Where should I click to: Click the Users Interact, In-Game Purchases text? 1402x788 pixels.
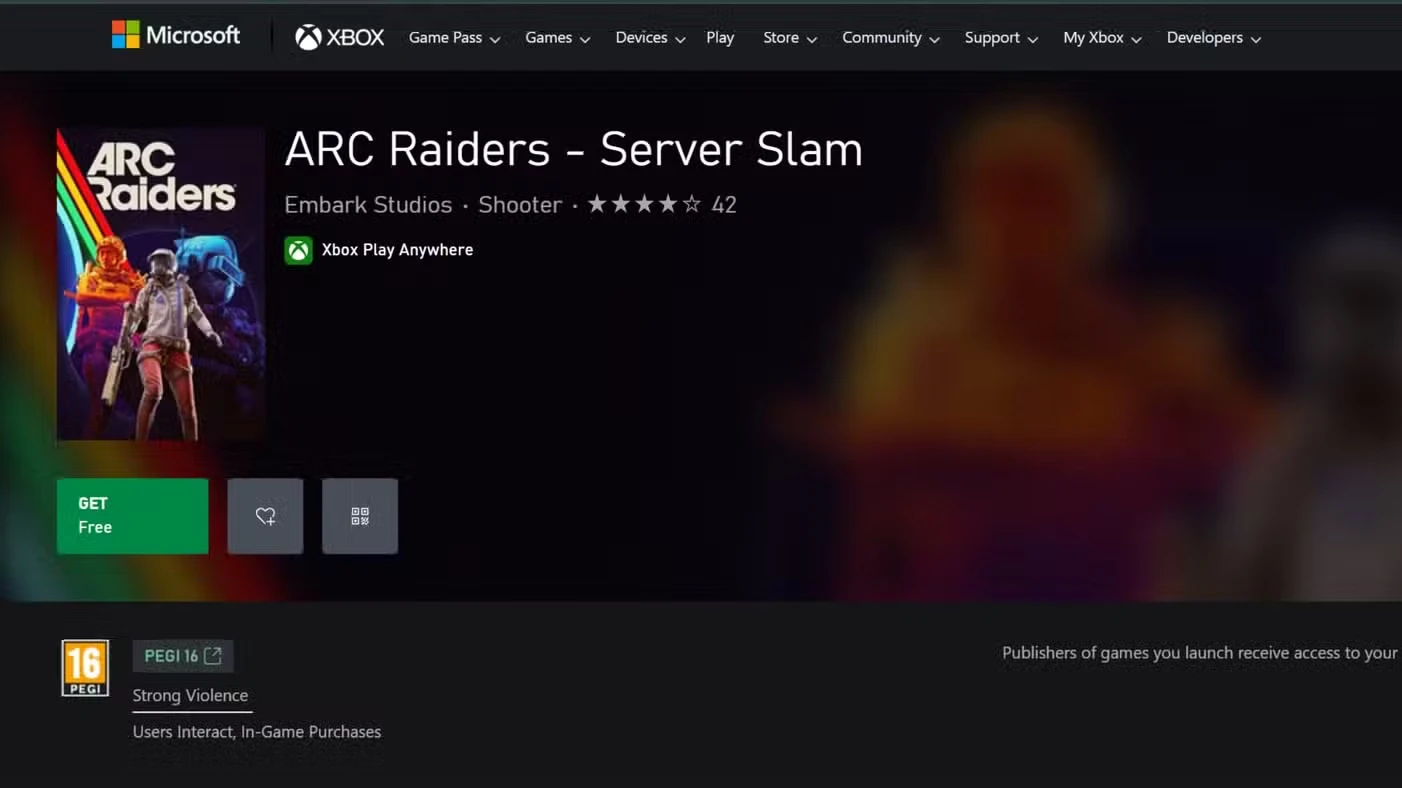pos(257,732)
